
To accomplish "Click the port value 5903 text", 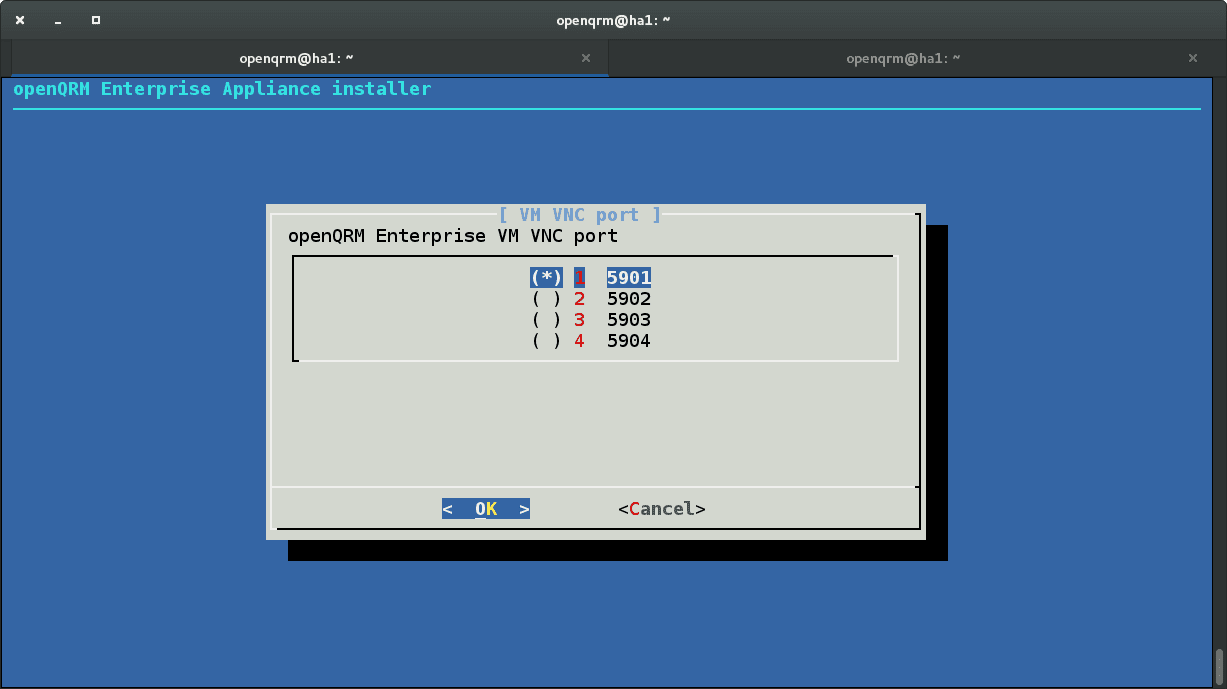I will [x=629, y=320].
